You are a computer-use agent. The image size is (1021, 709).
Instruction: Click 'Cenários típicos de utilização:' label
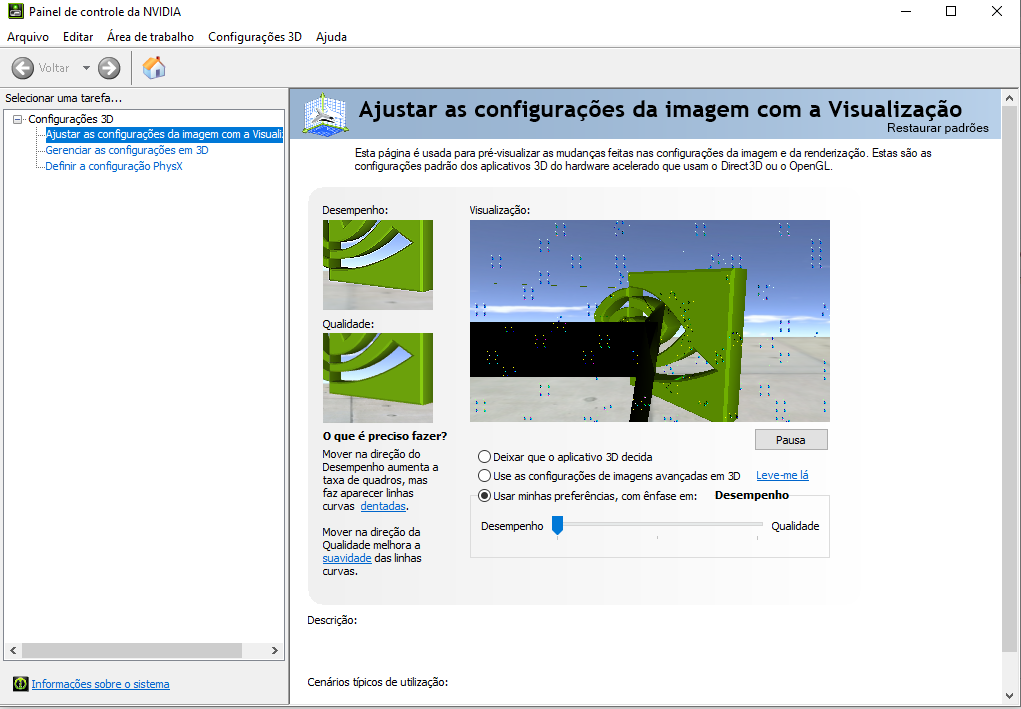pos(378,682)
